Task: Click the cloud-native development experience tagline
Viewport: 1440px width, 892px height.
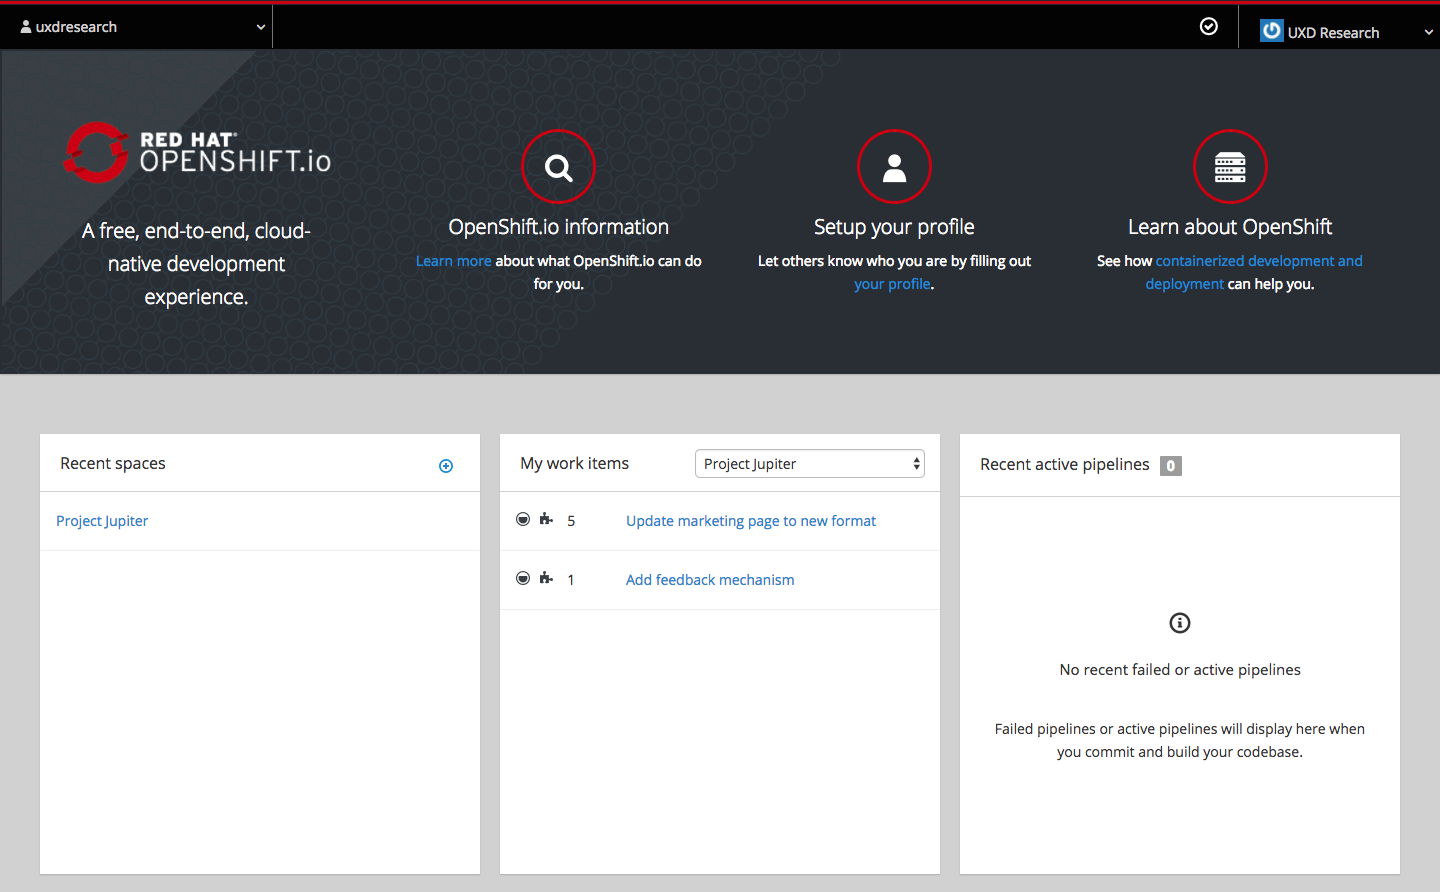Action: pyautogui.click(x=196, y=264)
